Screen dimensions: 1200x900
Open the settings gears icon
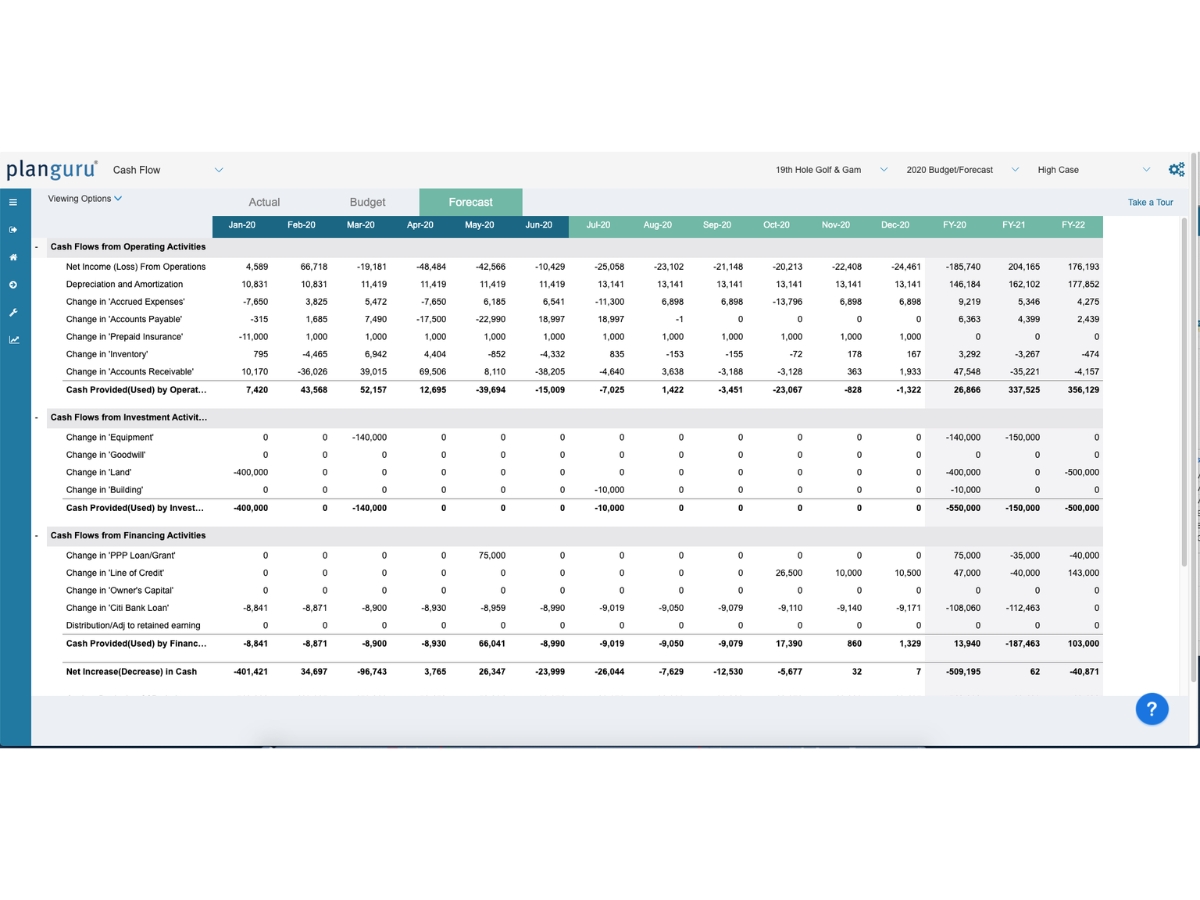coord(1176,170)
